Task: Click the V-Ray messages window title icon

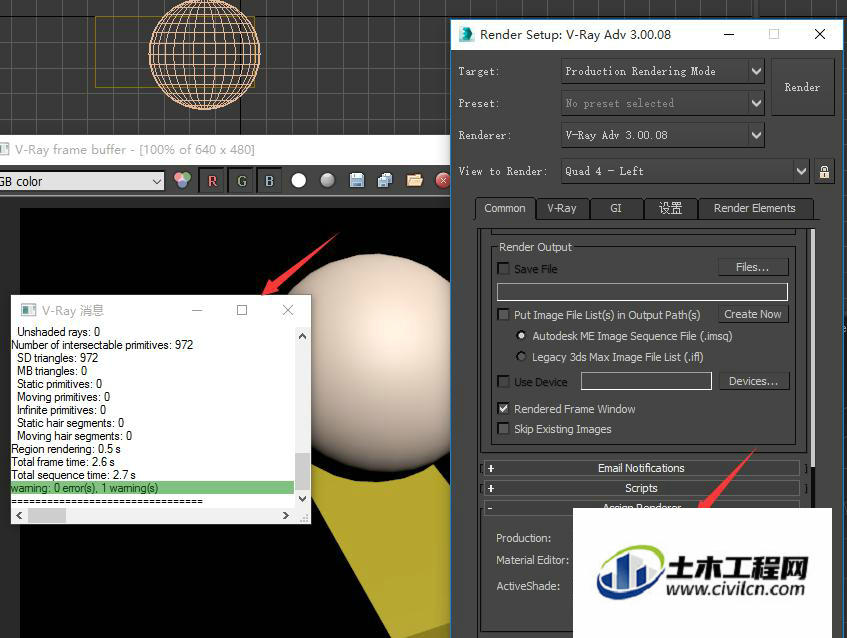Action: (x=28, y=310)
